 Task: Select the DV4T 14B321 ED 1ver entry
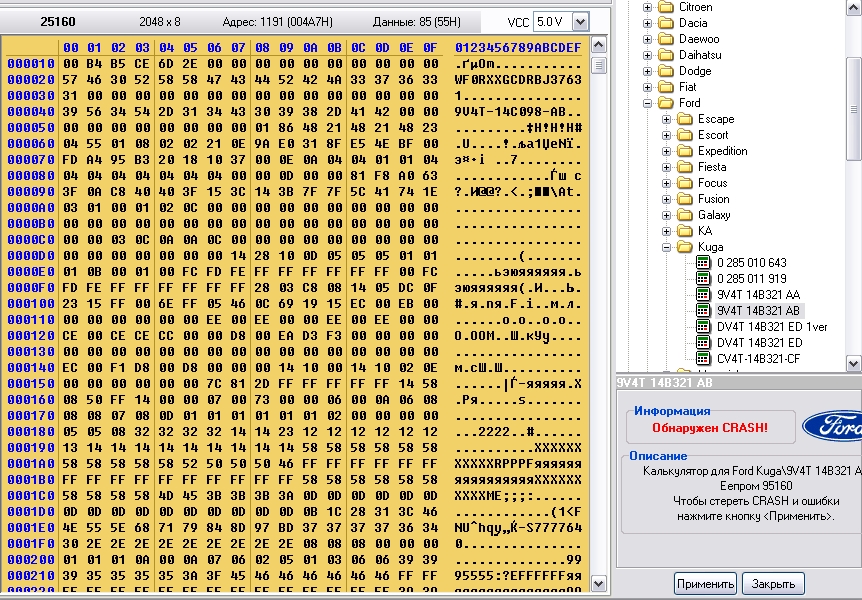tap(772, 327)
